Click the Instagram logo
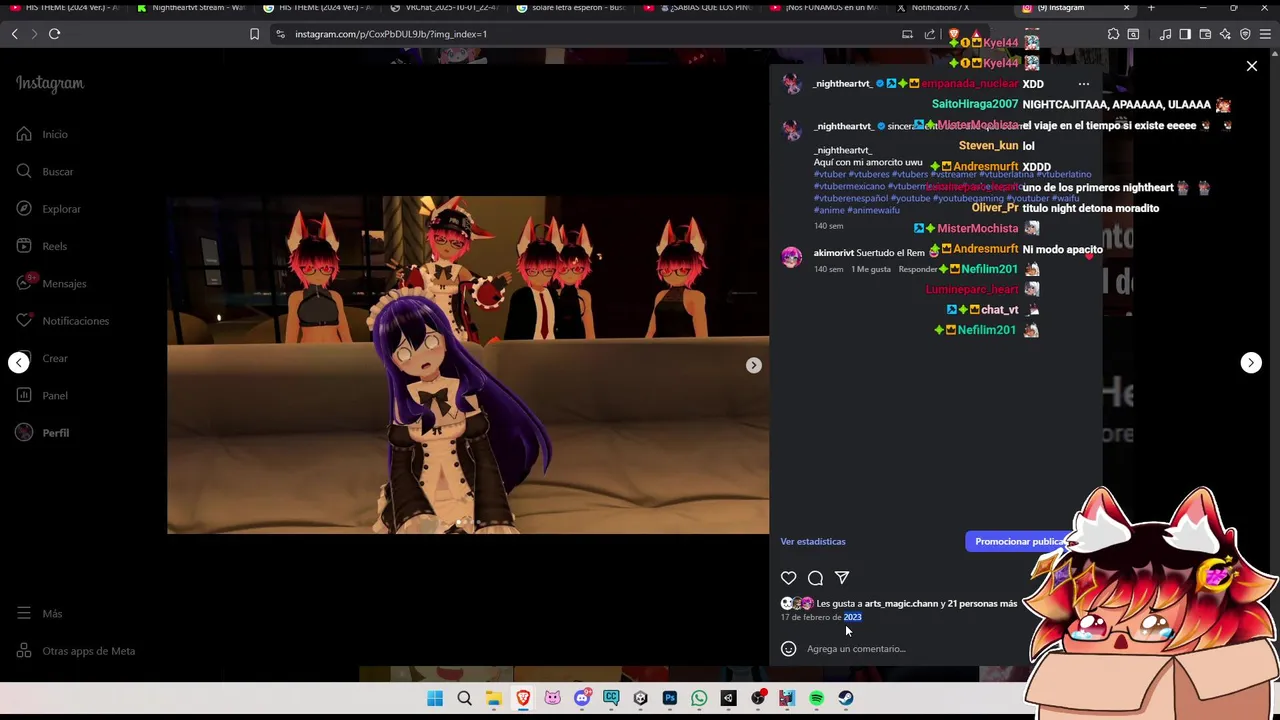 coord(50,84)
